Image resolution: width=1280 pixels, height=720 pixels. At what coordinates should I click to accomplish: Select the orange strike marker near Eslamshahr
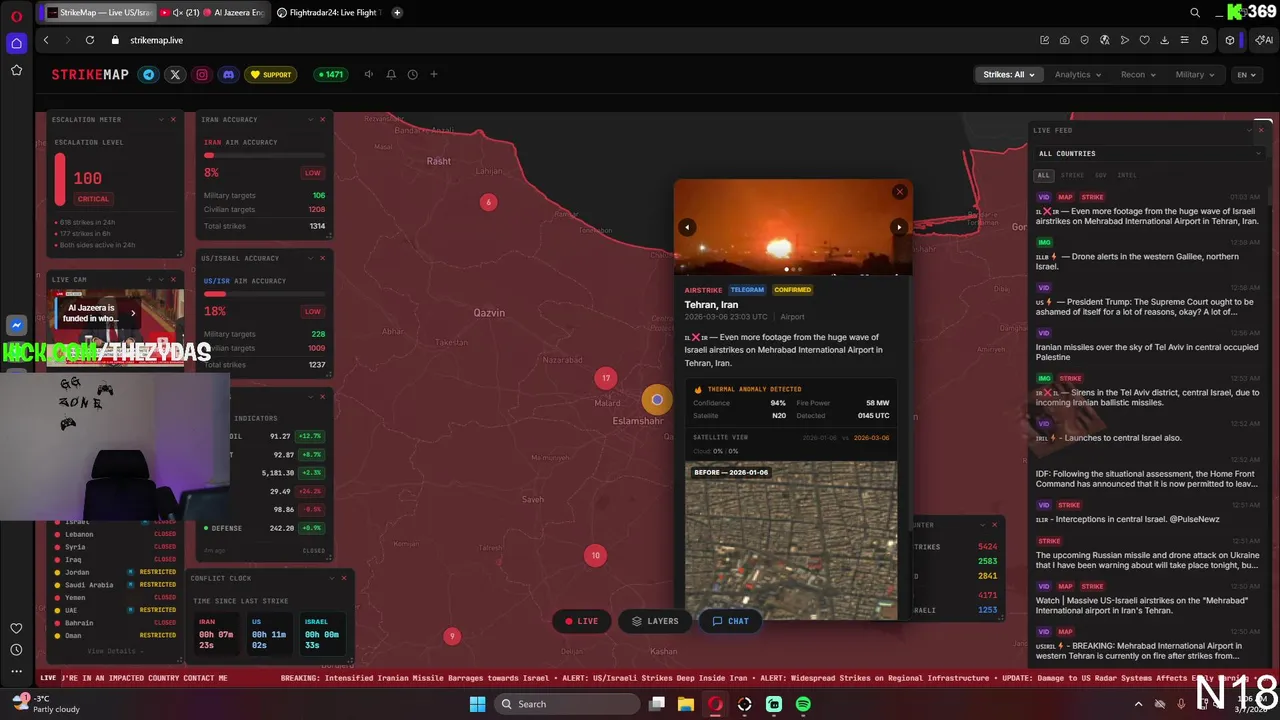click(657, 400)
